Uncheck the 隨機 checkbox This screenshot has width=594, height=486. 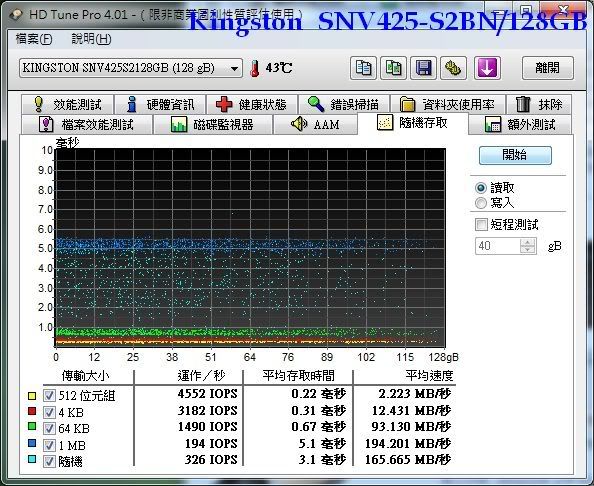[x=49, y=462]
